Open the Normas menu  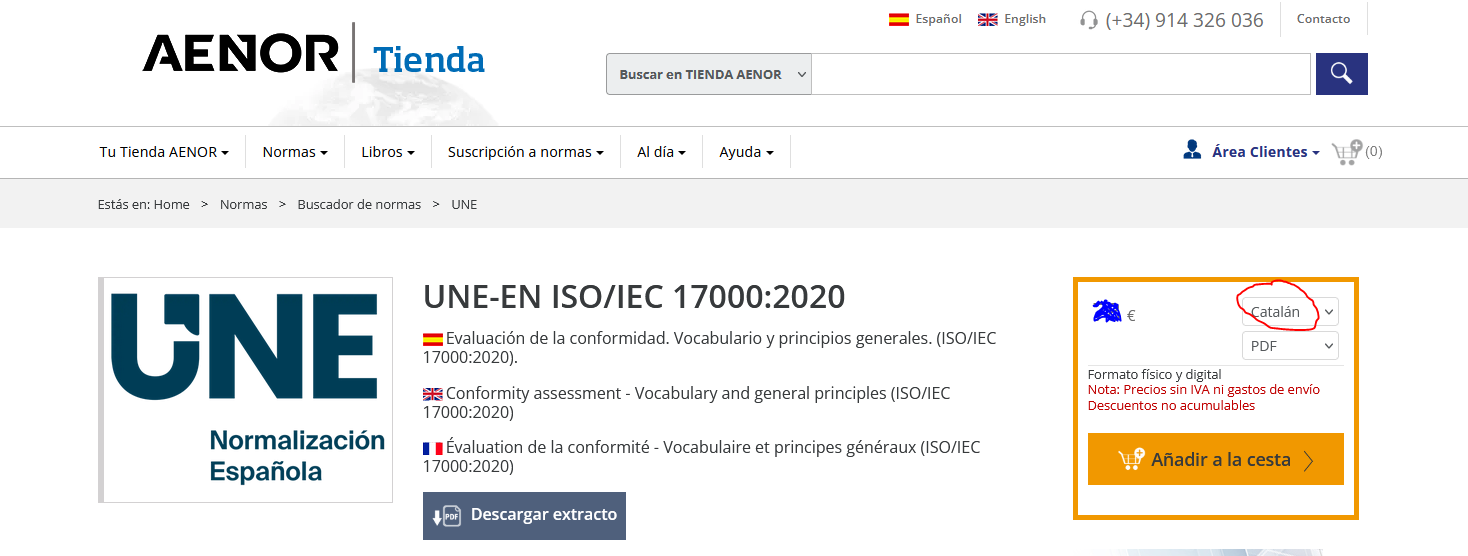(295, 152)
